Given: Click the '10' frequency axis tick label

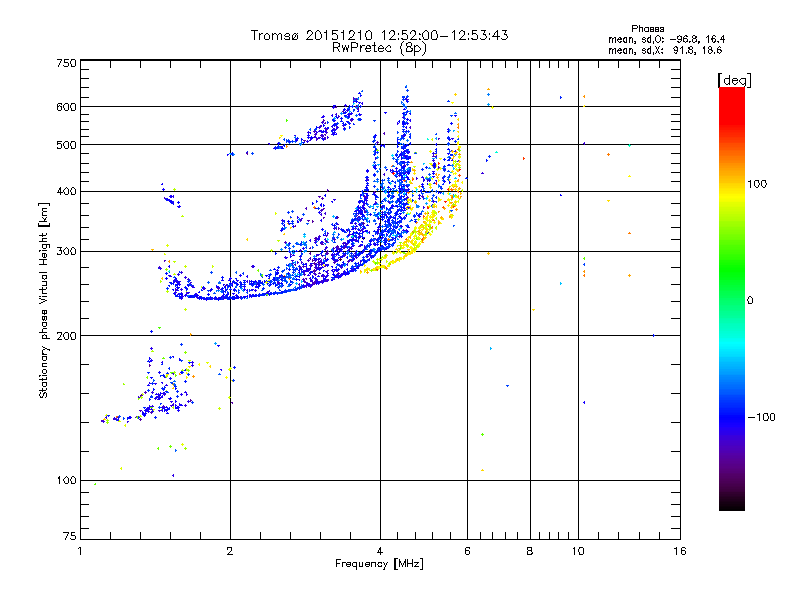Looking at the screenshot, I should pyautogui.click(x=578, y=551).
